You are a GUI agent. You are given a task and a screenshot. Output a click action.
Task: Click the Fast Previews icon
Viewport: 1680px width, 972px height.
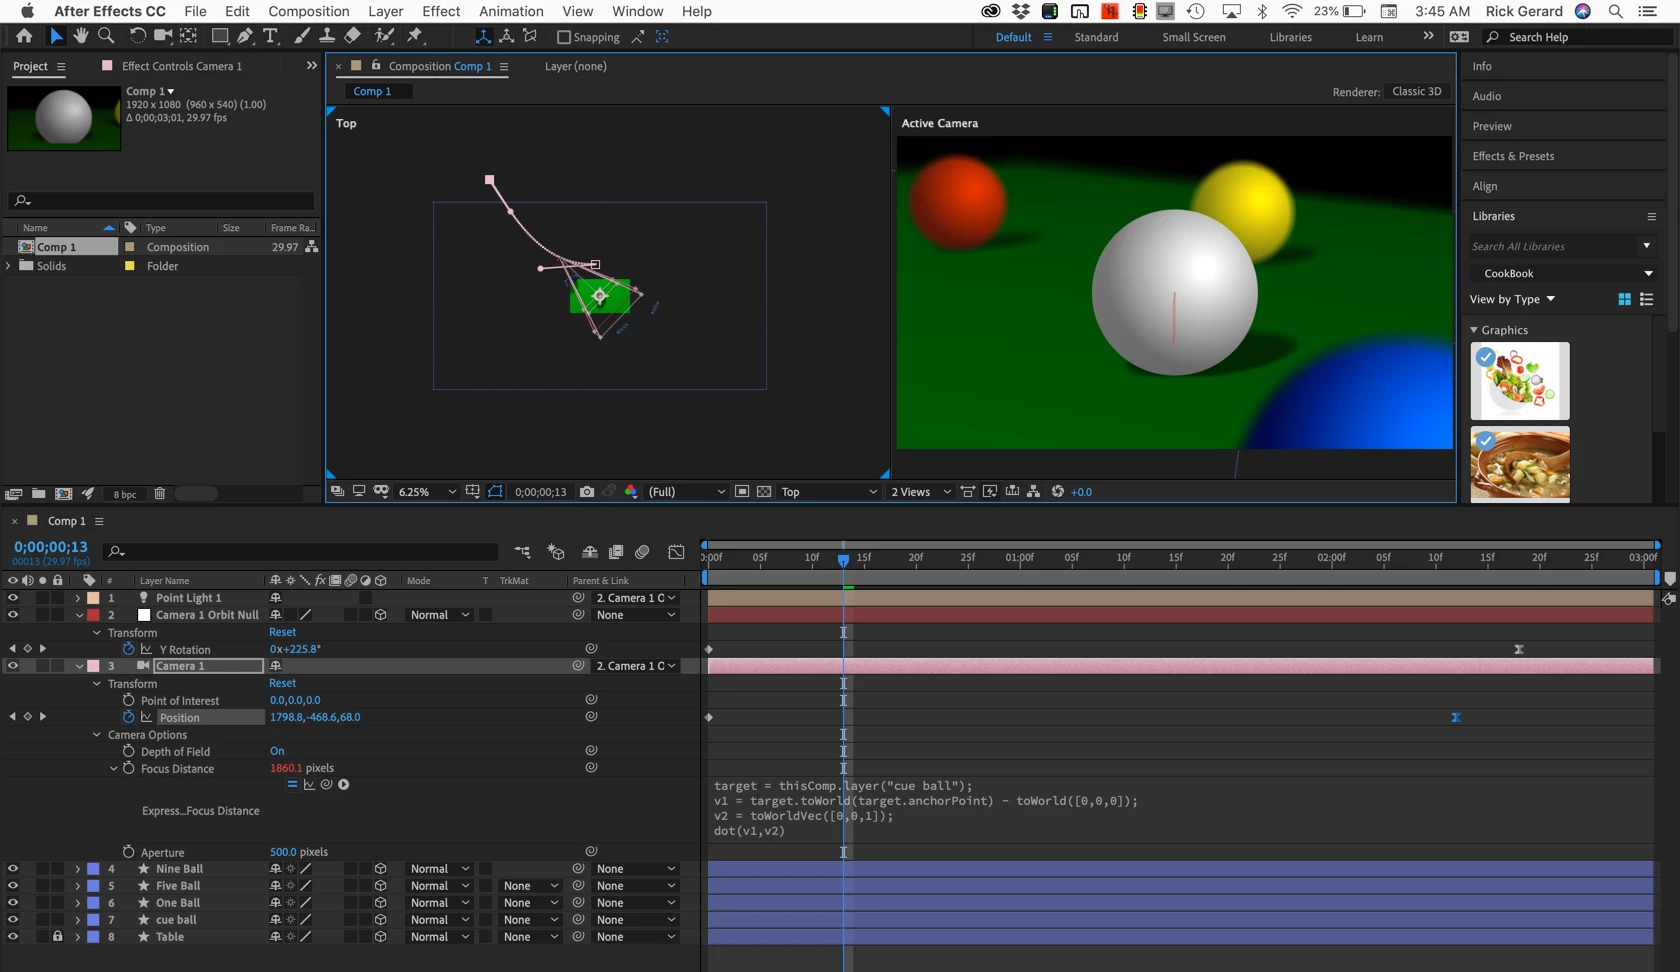tap(990, 492)
